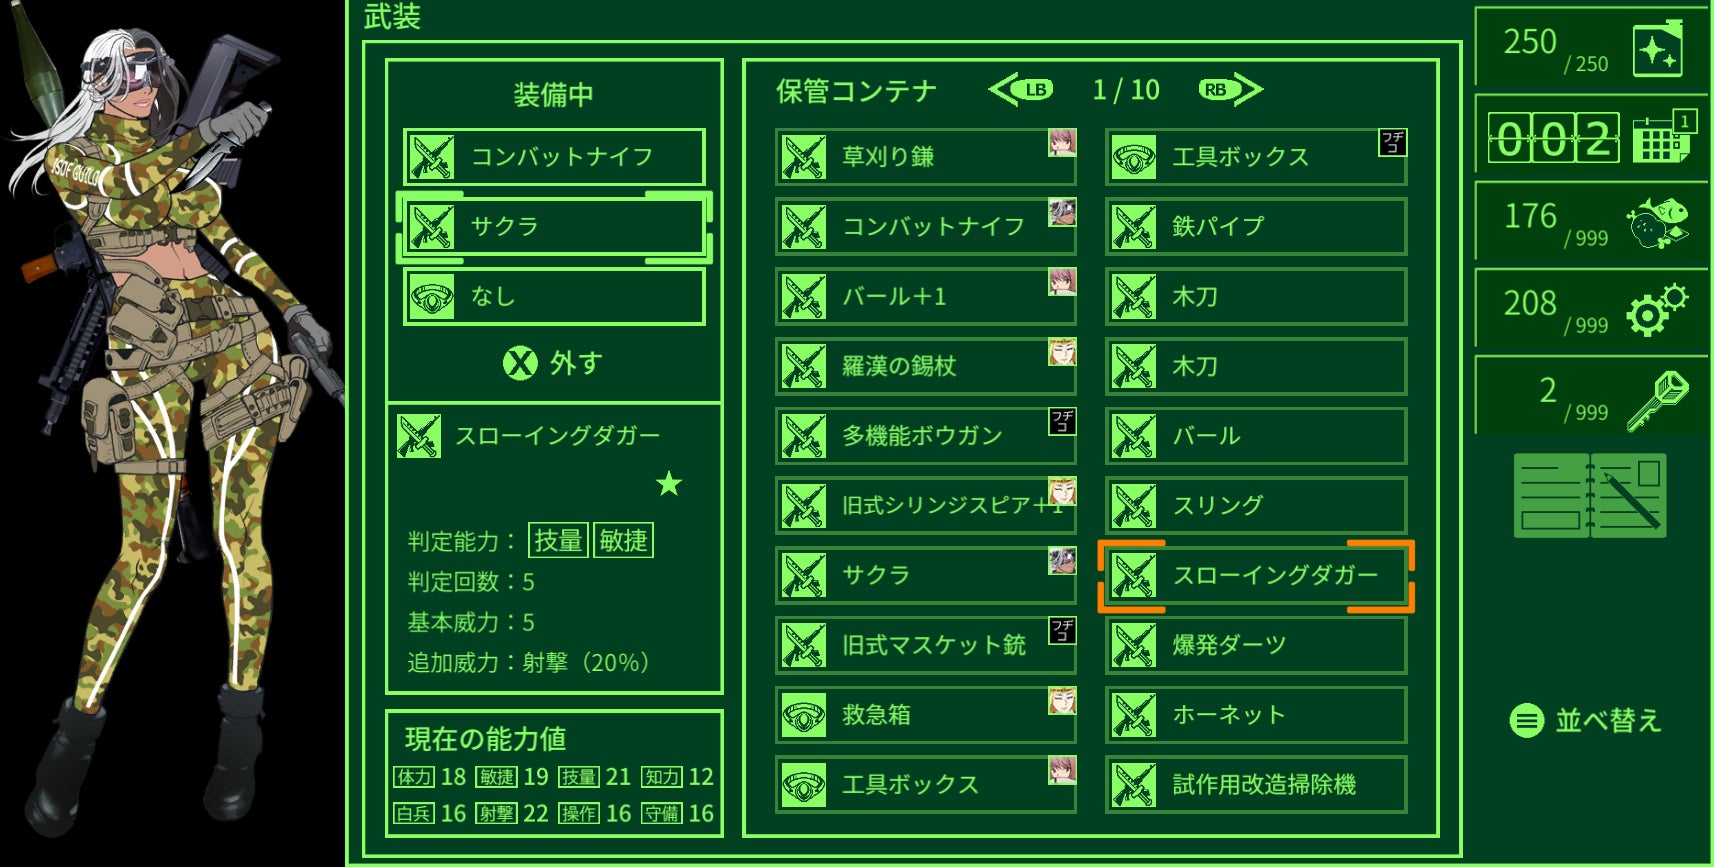Viewport: 1714px width, 867px height.
Task: Select 多機能ボウガン in storage container
Action: (926, 436)
